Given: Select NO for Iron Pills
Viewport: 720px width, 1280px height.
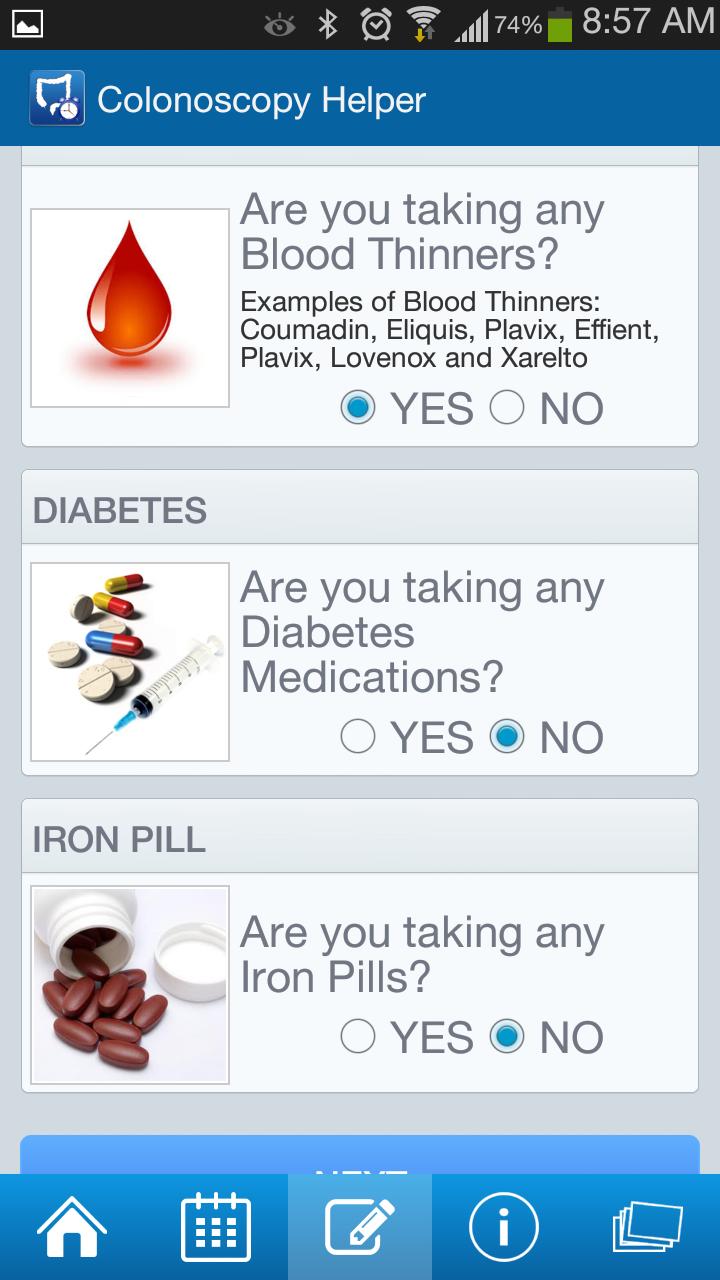Looking at the screenshot, I should click(x=507, y=1037).
